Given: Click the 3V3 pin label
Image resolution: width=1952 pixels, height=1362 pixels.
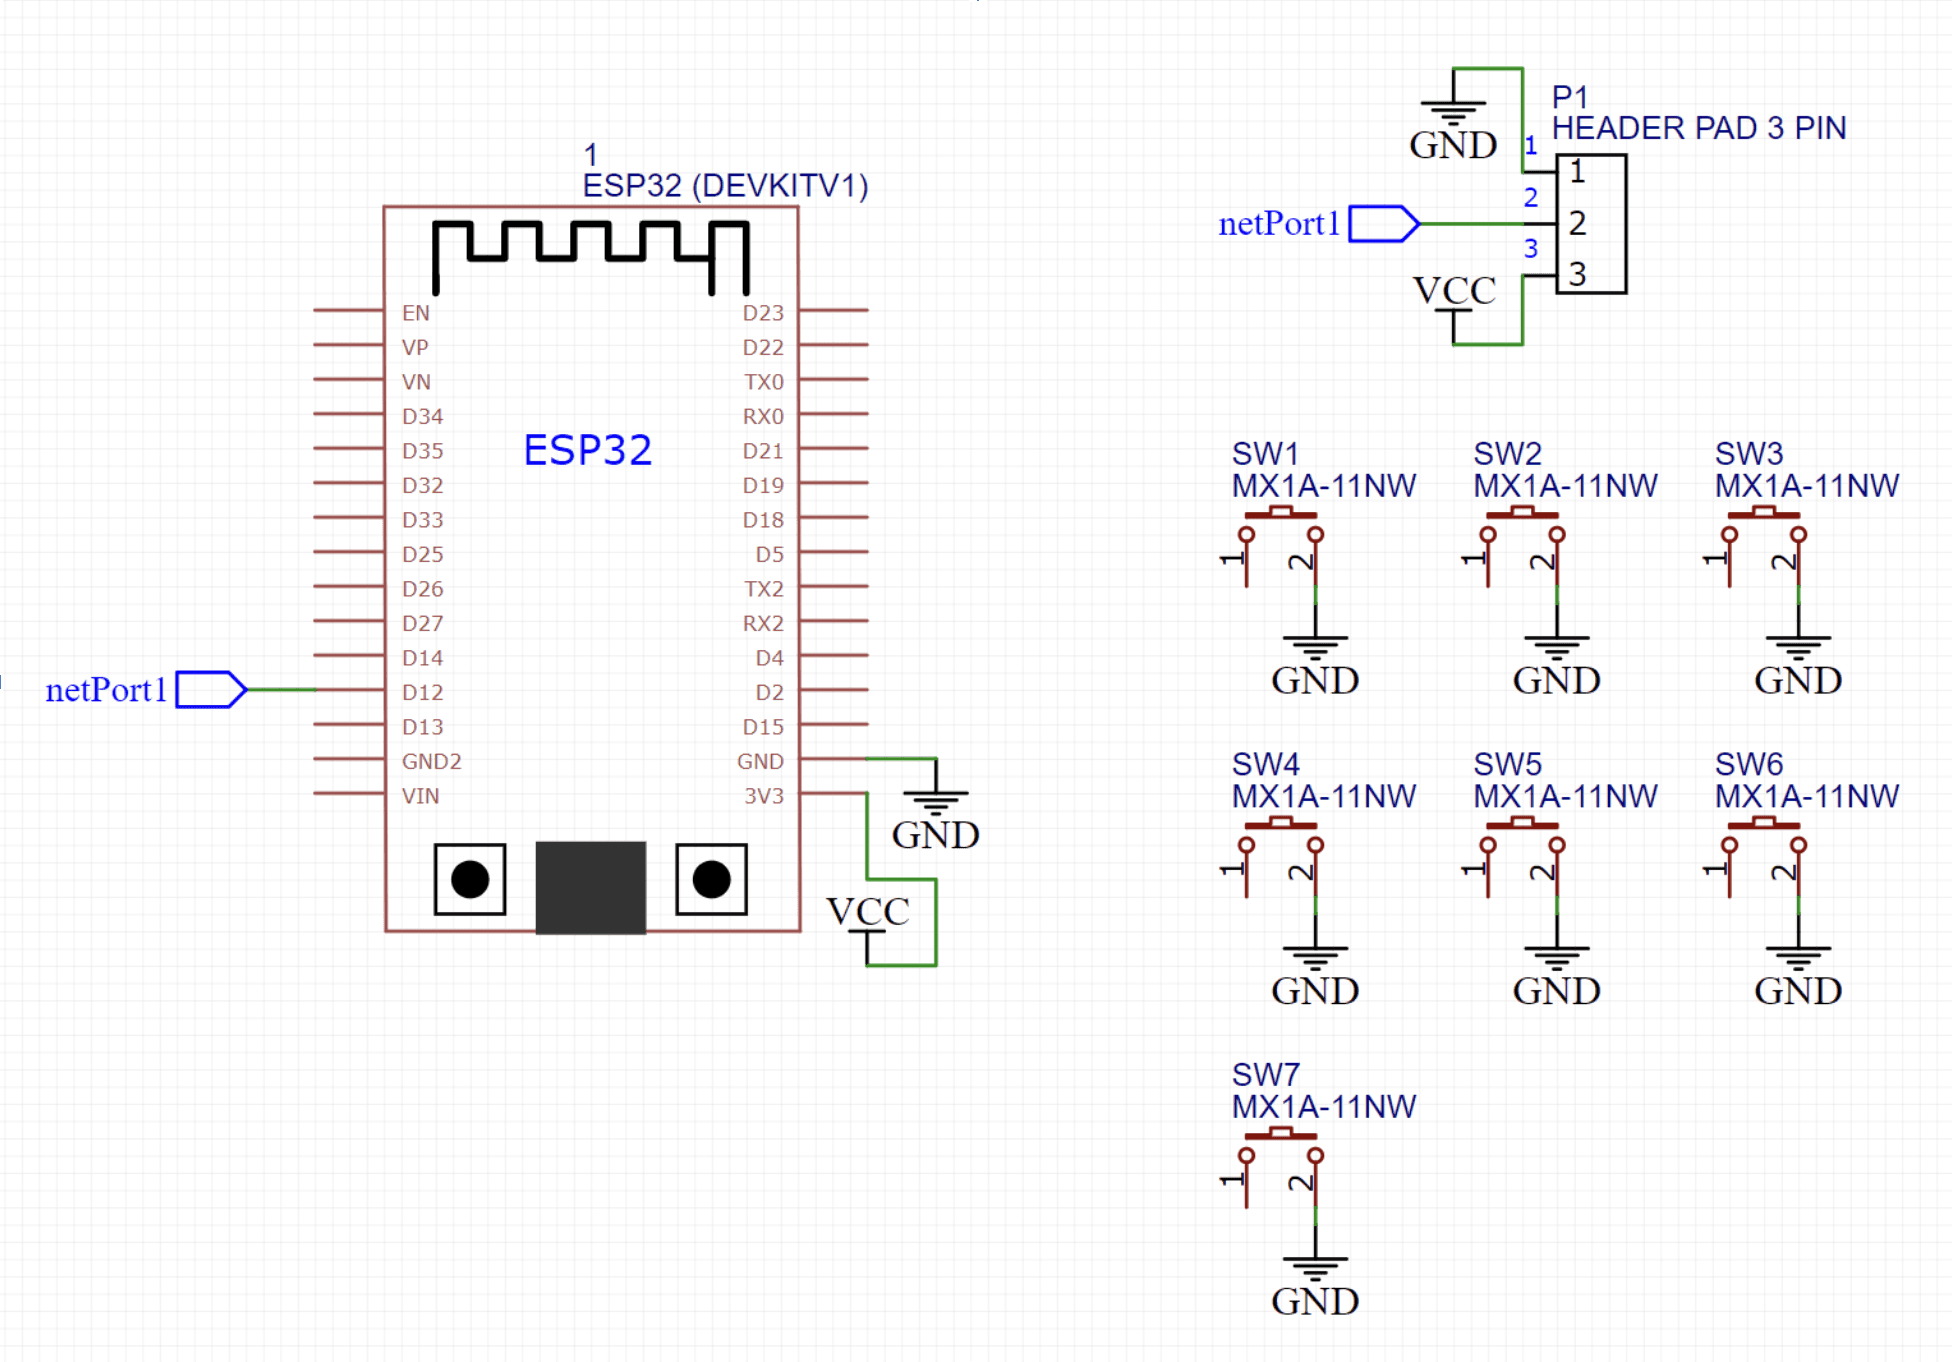Looking at the screenshot, I should (x=764, y=796).
